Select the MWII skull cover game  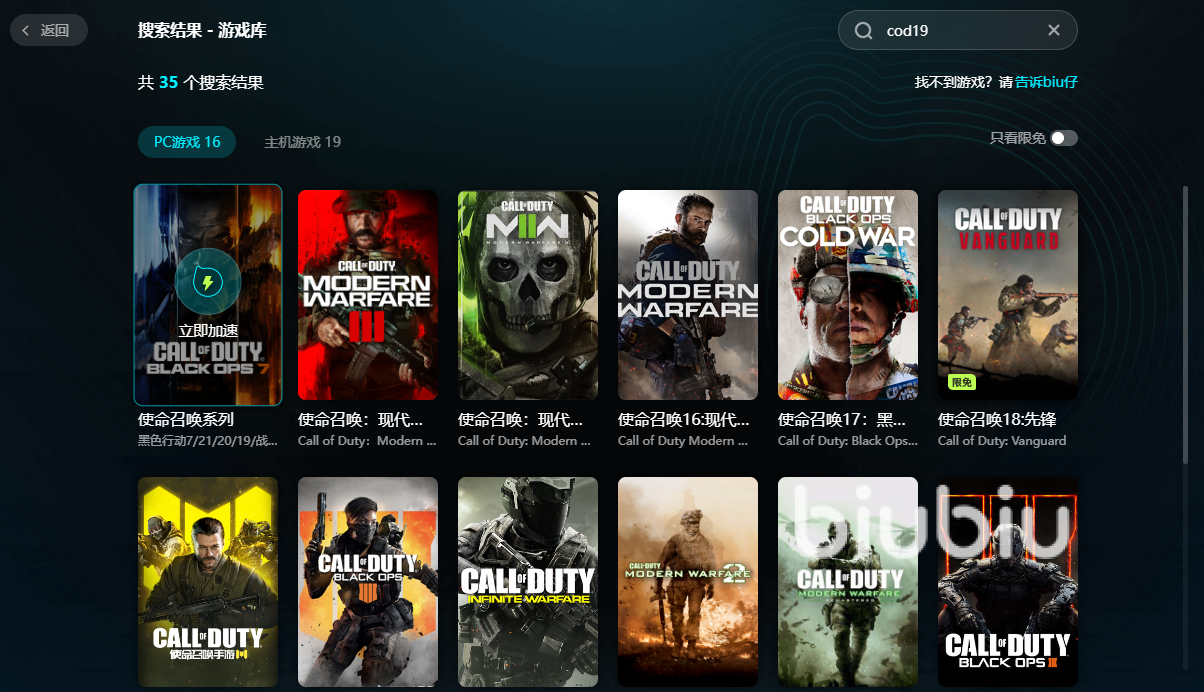(x=528, y=295)
